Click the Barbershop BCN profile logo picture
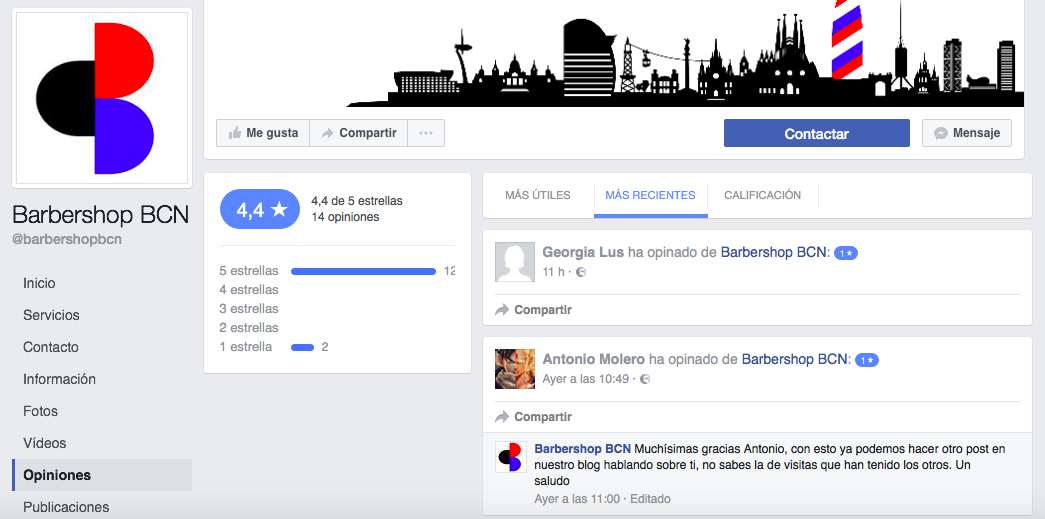 click(102, 99)
